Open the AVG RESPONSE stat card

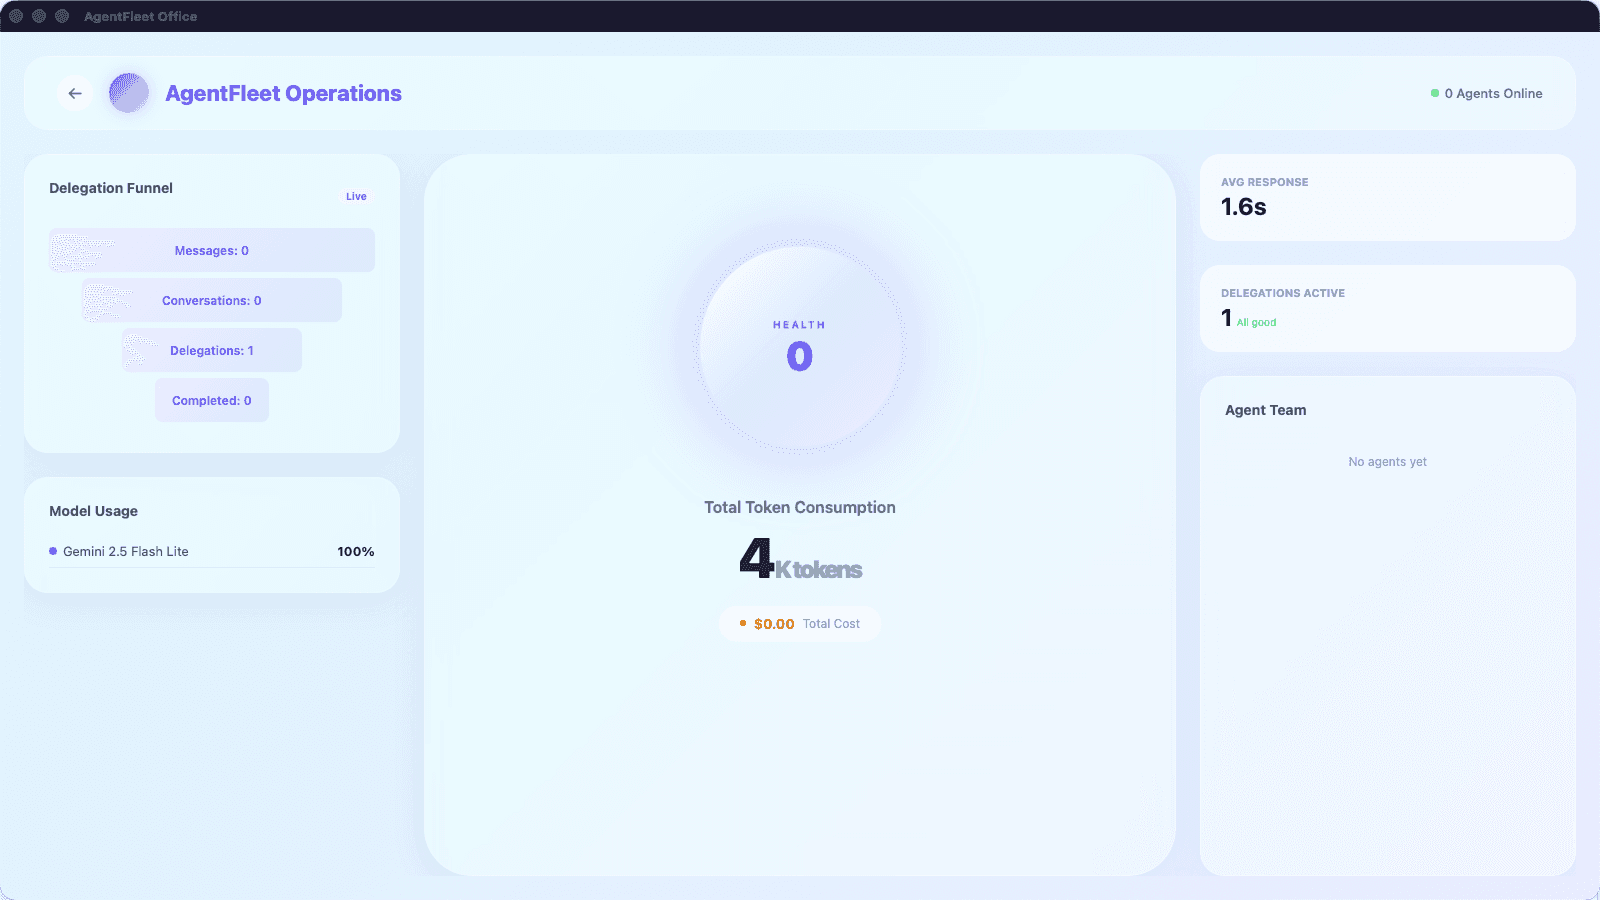pyautogui.click(x=1387, y=198)
